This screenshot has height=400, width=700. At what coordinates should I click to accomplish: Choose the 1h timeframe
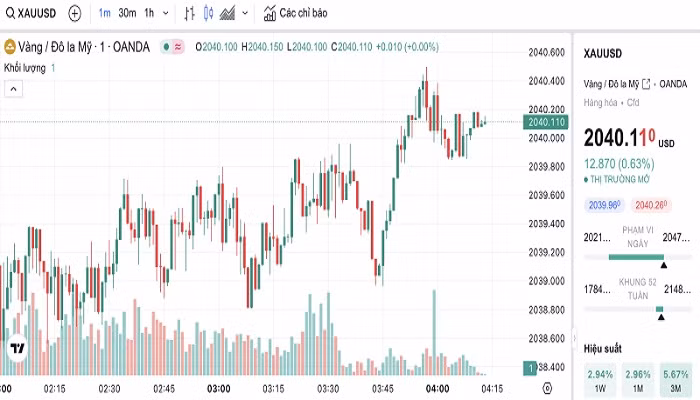tap(149, 13)
